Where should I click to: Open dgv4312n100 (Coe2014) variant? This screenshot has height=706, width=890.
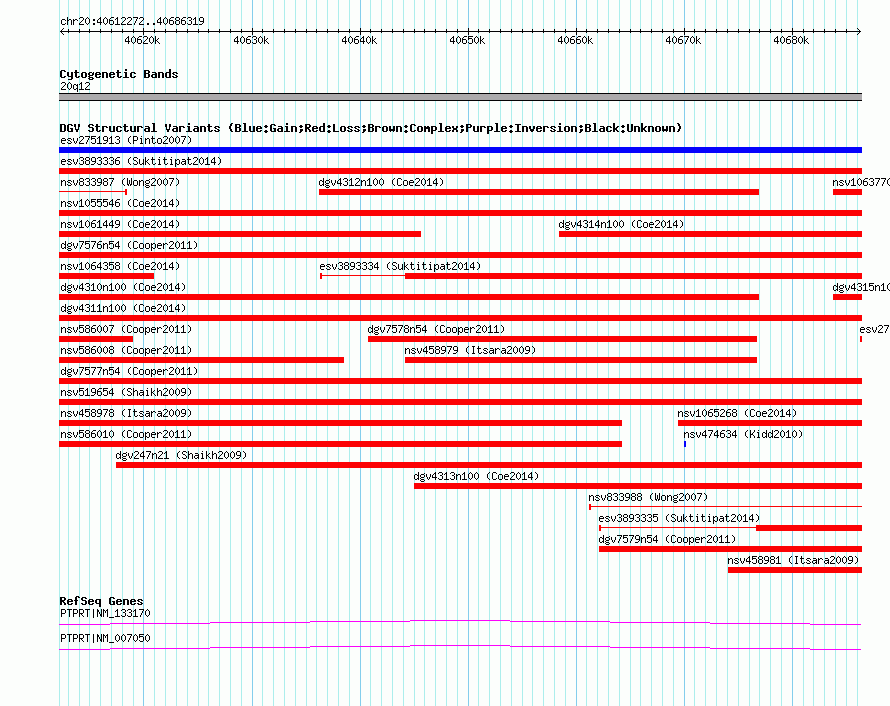[381, 182]
